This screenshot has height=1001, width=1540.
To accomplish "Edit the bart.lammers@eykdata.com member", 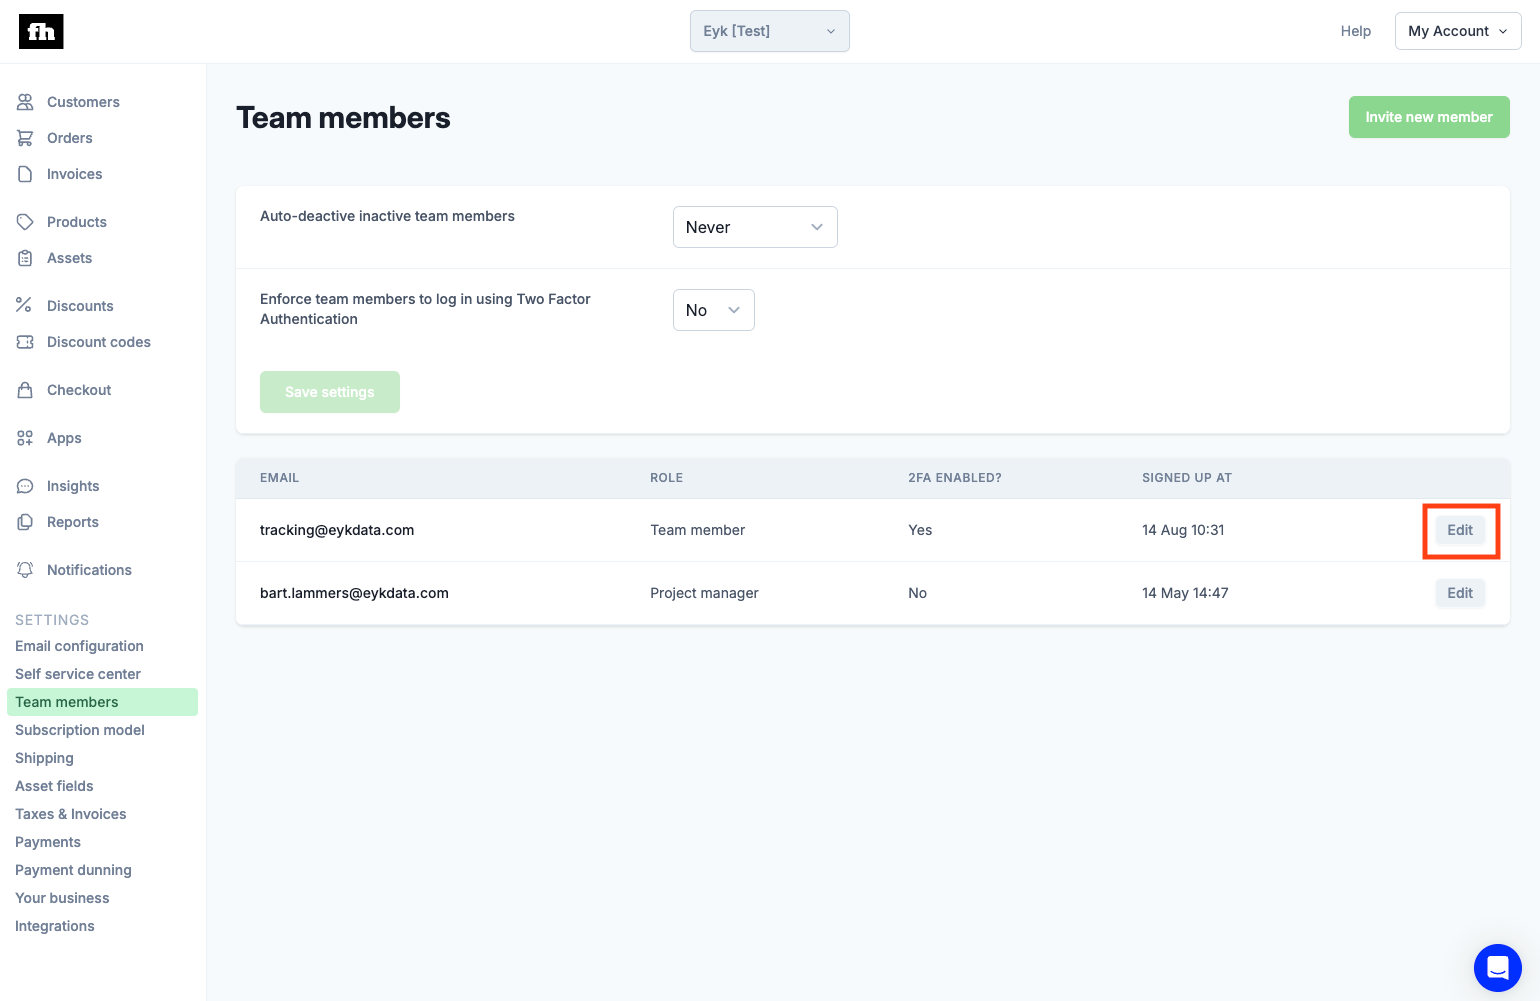I will pos(1460,593).
